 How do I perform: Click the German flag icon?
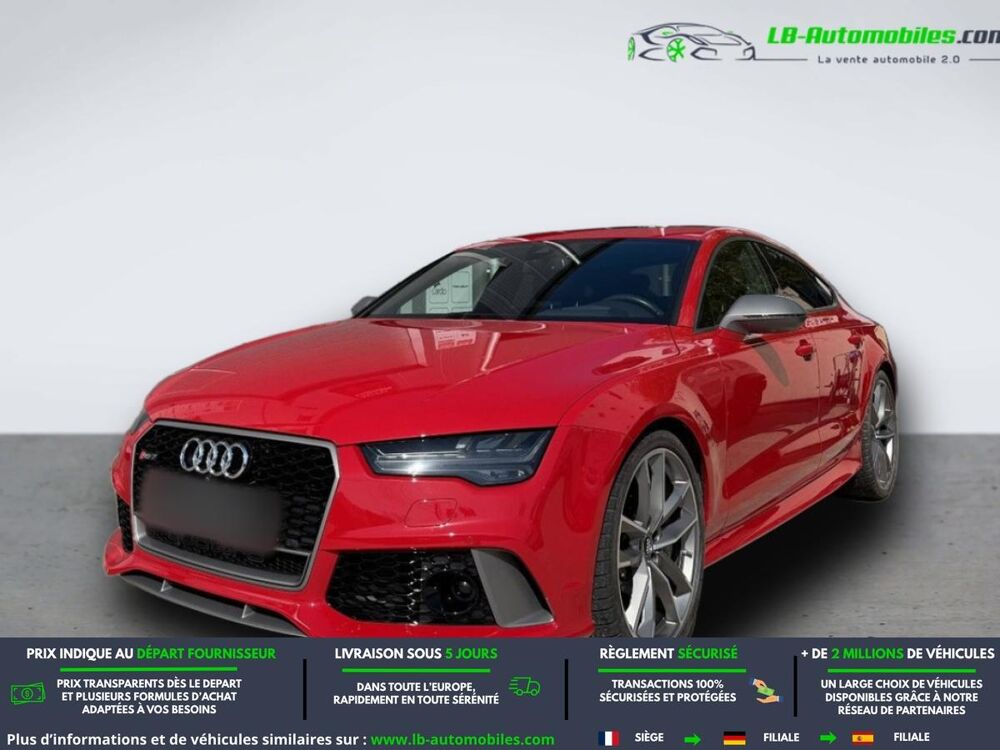pyautogui.click(x=735, y=739)
